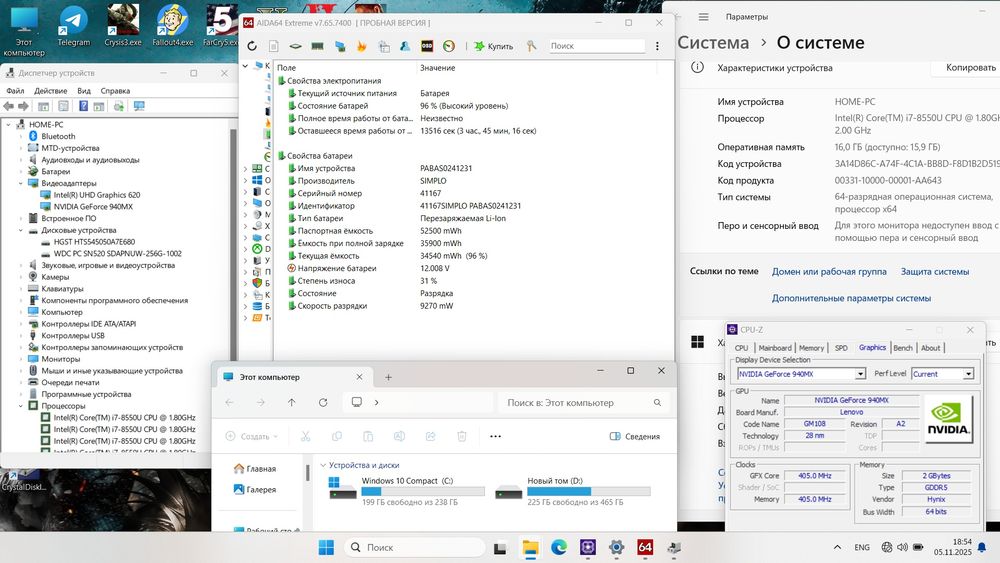The width and height of the screenshot is (1000, 563).
Task: Switch to the Bench tab in CPU-Z
Action: point(902,347)
